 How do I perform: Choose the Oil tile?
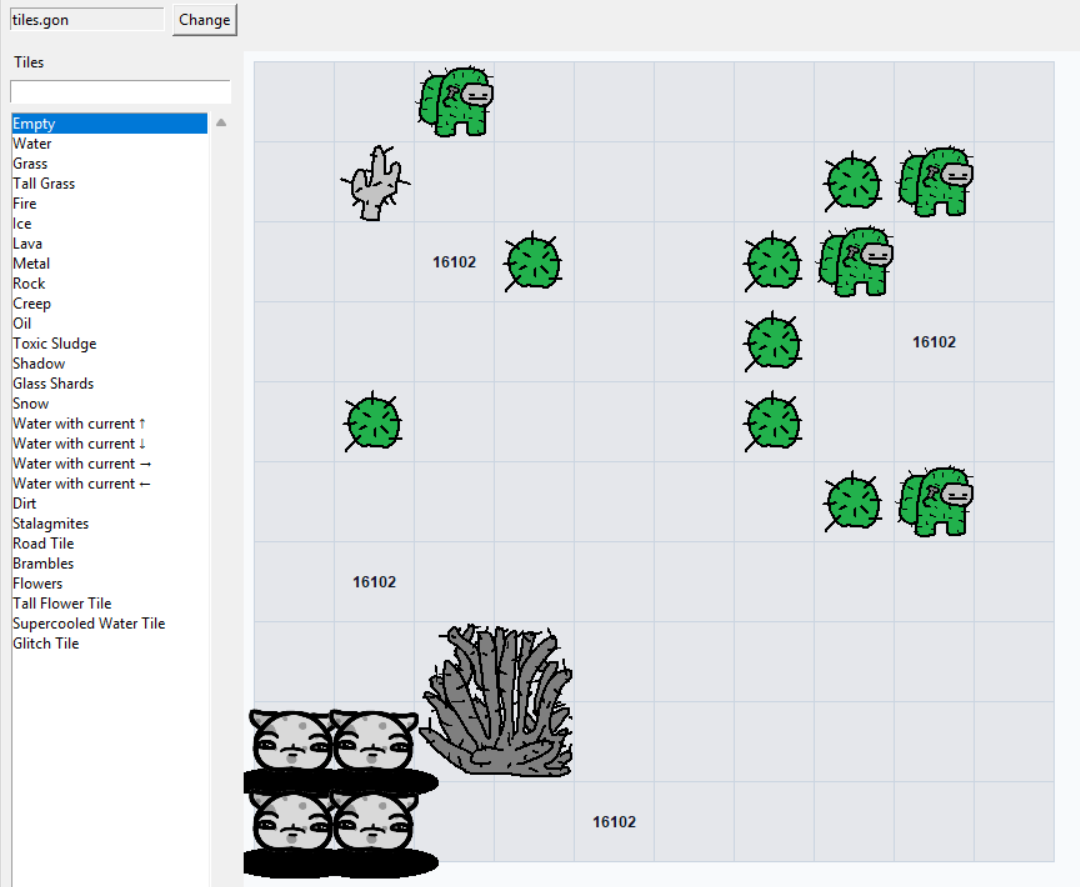pyautogui.click(x=109, y=323)
